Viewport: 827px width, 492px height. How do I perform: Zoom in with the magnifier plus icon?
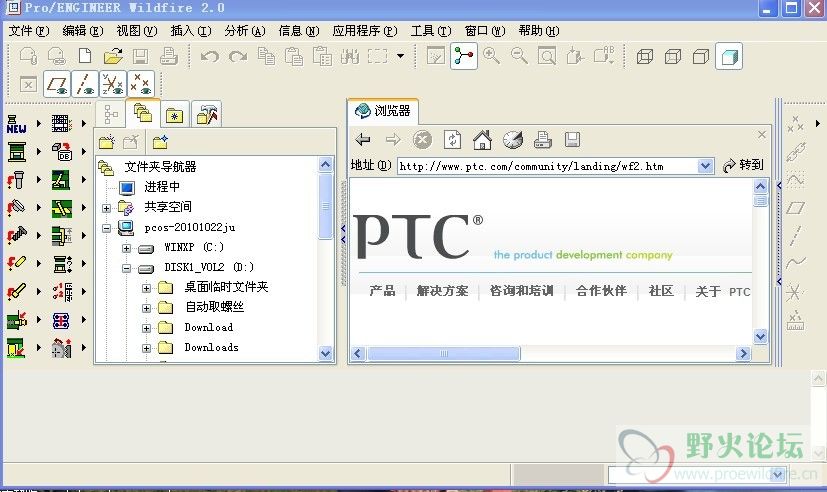pos(492,56)
